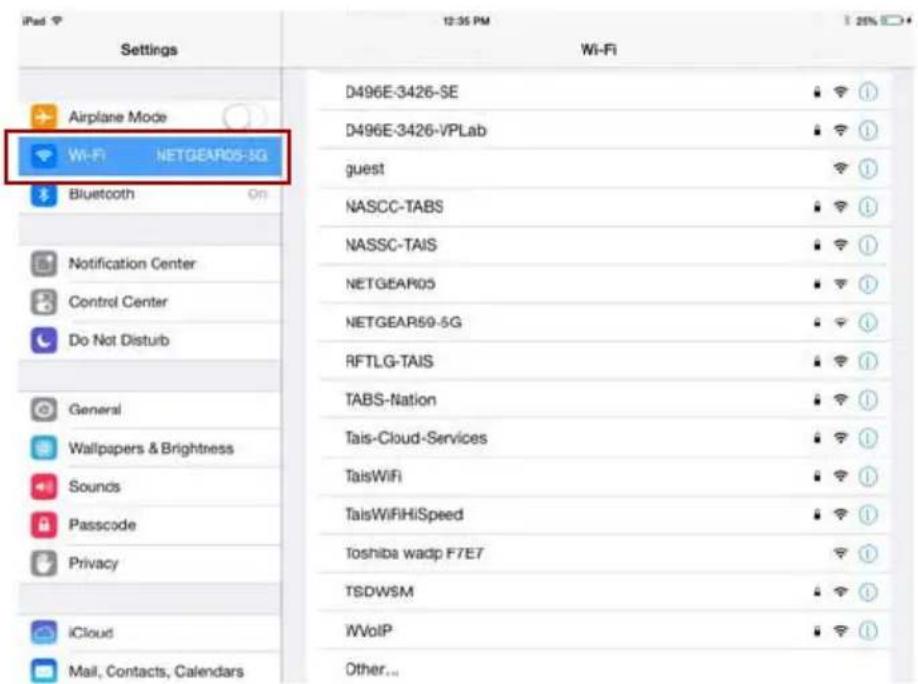The image size is (918, 684).
Task: Open info for D496E-3426-SE network
Action: pyautogui.click(x=868, y=92)
